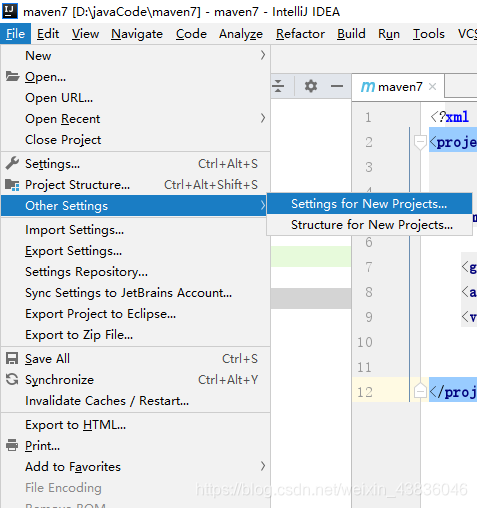Select Synchronize menu entry
This screenshot has width=477, height=508.
135,380
